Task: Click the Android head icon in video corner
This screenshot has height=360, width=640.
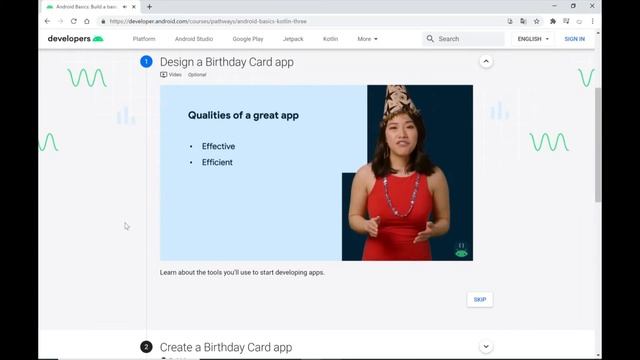Action: tap(461, 251)
